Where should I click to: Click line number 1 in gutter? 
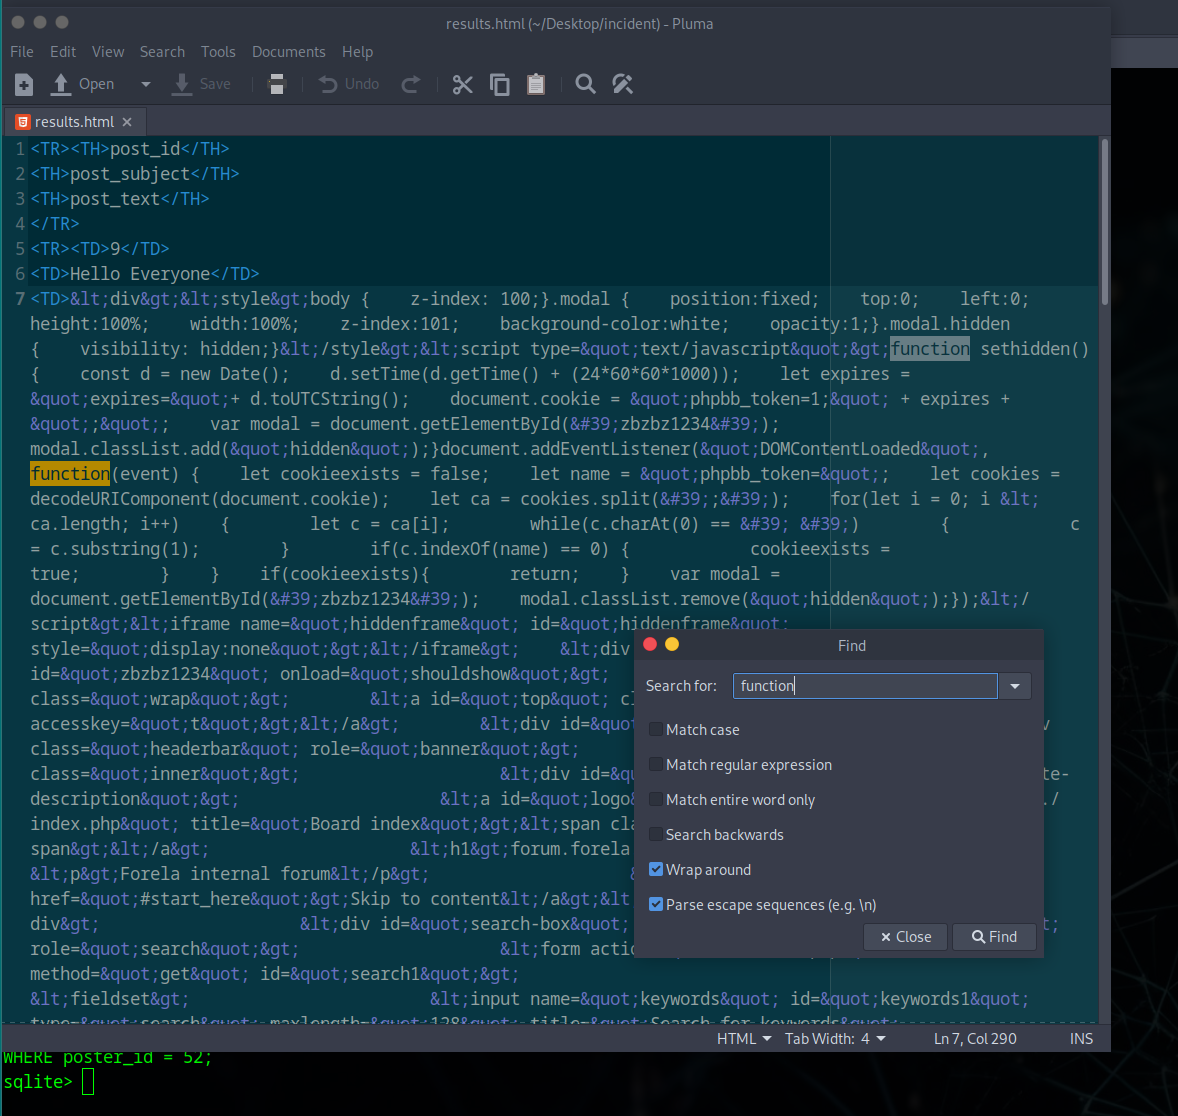click(x=20, y=149)
